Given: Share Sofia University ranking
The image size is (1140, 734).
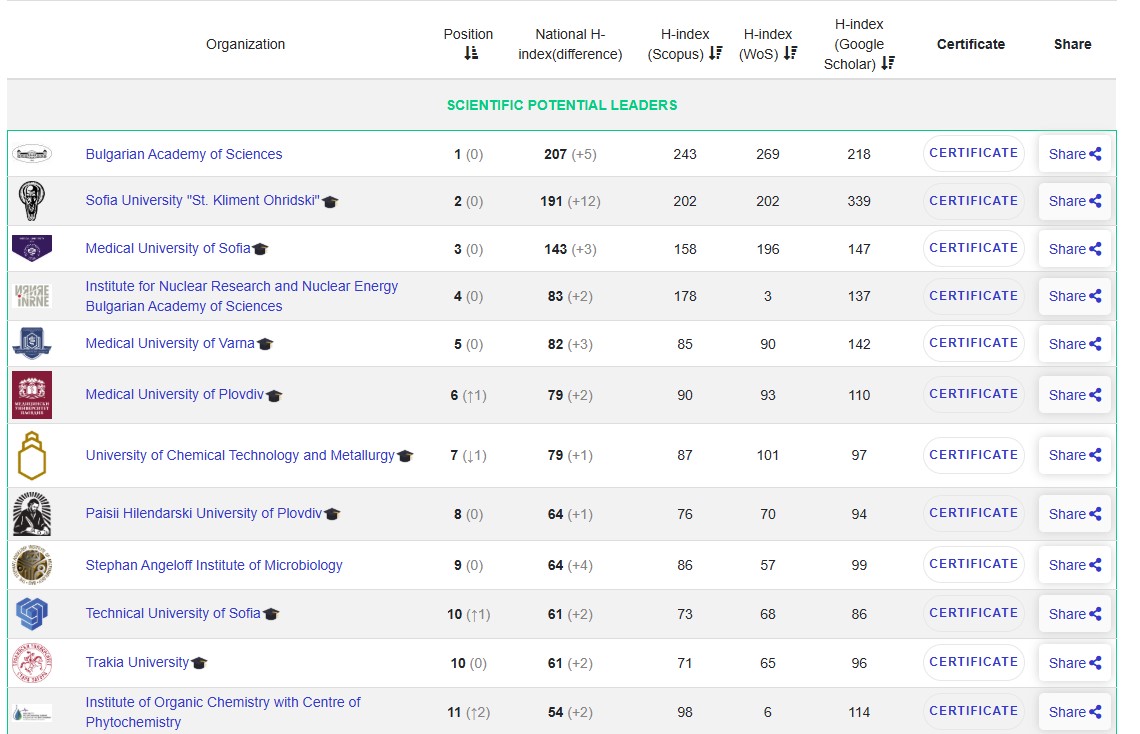Looking at the screenshot, I should [1075, 201].
